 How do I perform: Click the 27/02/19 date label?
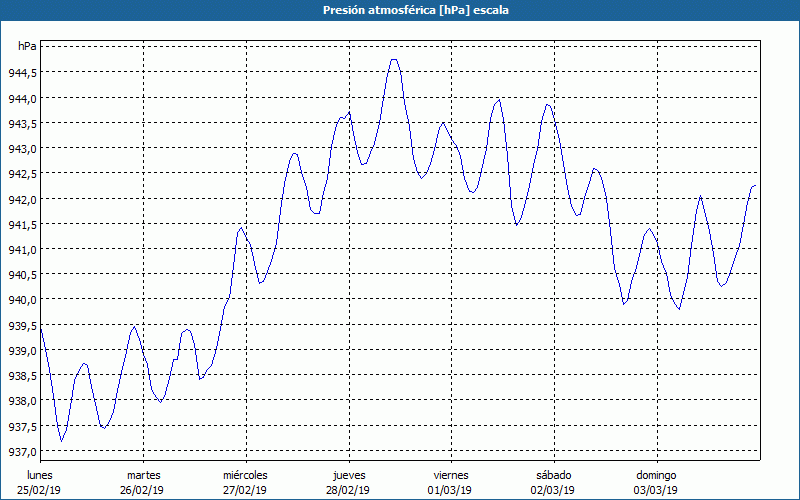pyautogui.click(x=245, y=490)
